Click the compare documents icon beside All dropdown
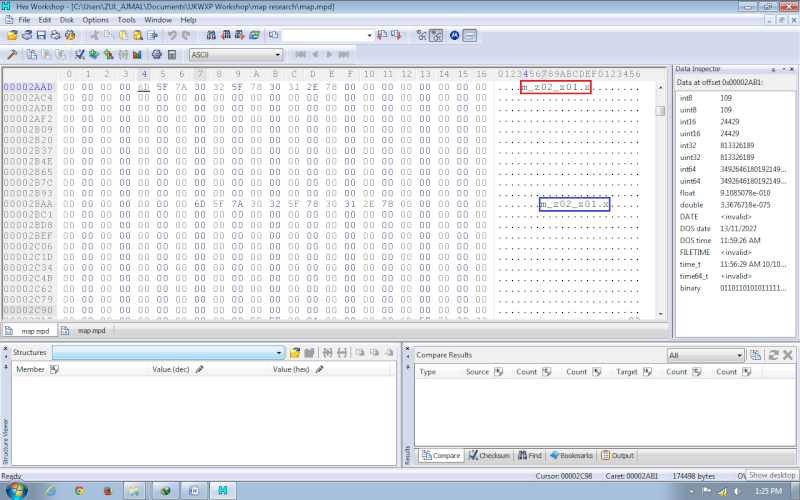The image size is (800, 500). 756,355
